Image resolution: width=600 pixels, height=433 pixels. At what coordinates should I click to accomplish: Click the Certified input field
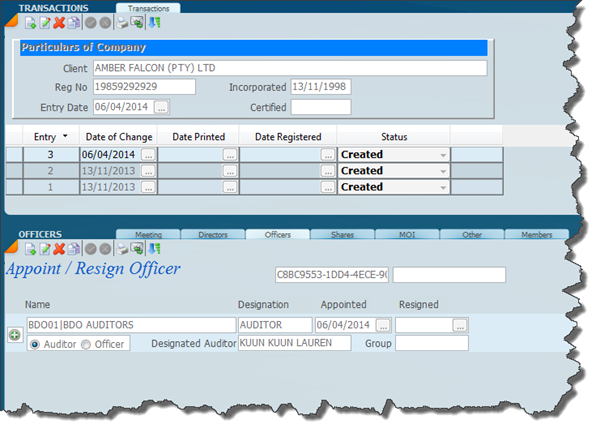(321, 107)
